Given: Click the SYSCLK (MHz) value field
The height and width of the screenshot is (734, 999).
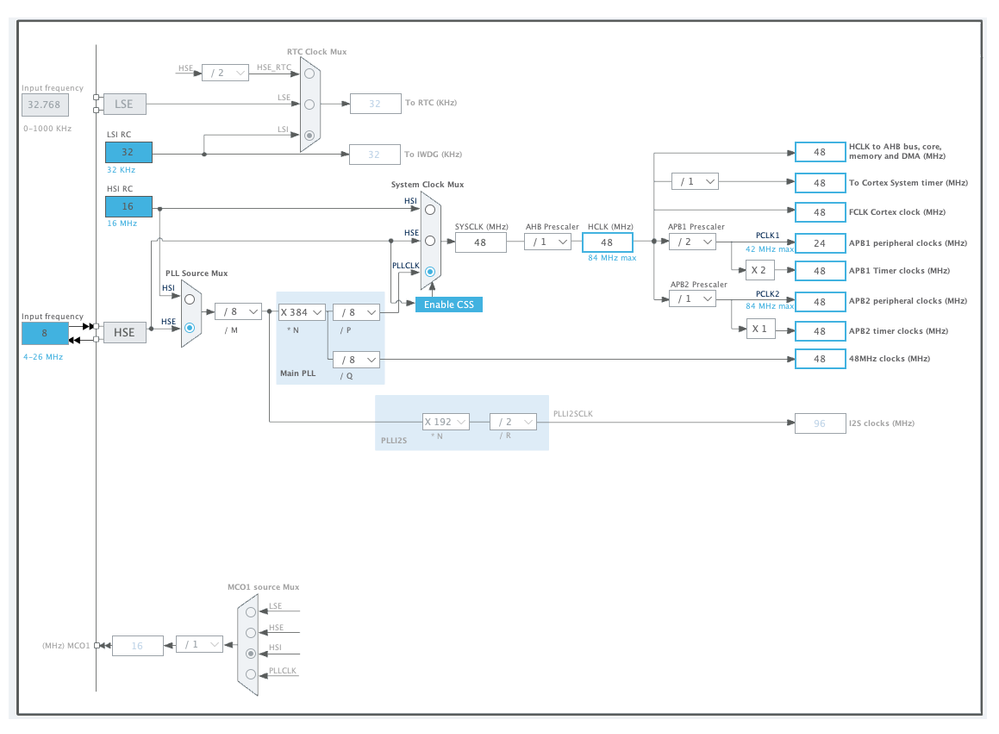Looking at the screenshot, I should 480,243.
